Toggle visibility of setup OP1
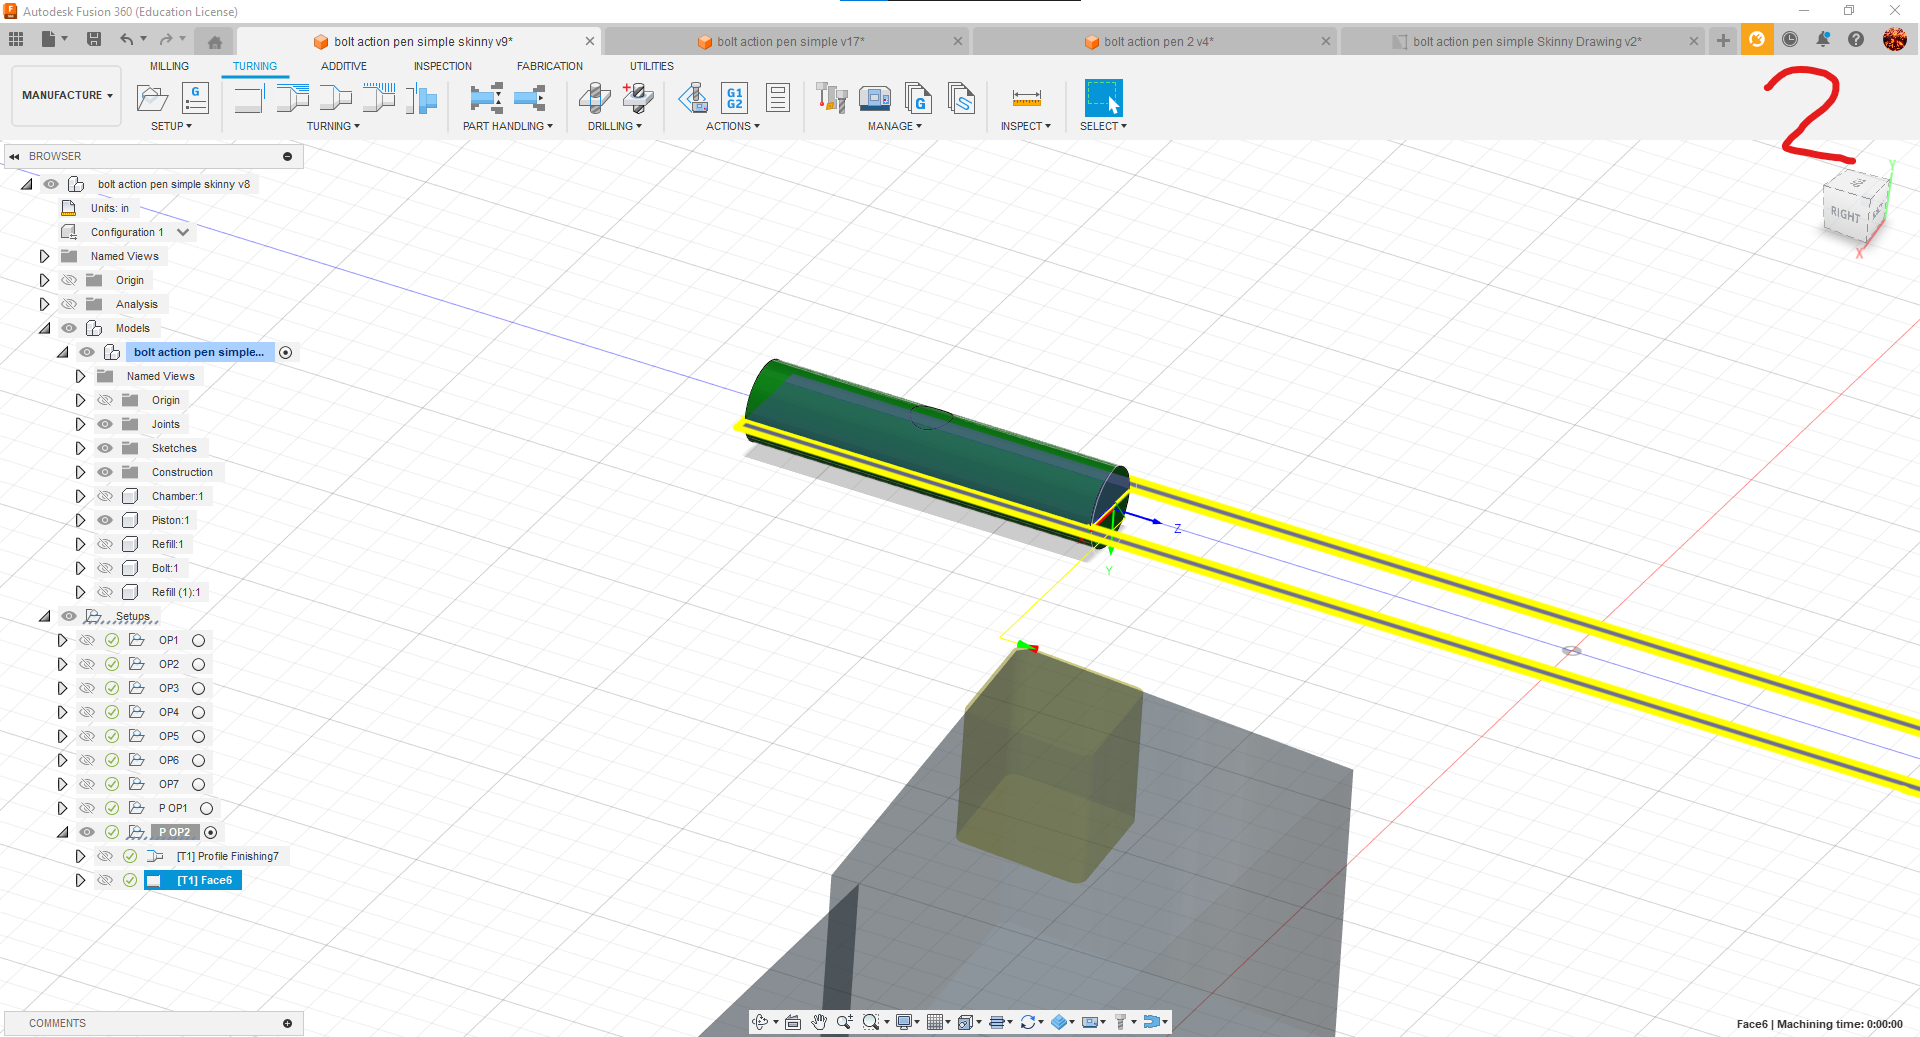 [87, 640]
